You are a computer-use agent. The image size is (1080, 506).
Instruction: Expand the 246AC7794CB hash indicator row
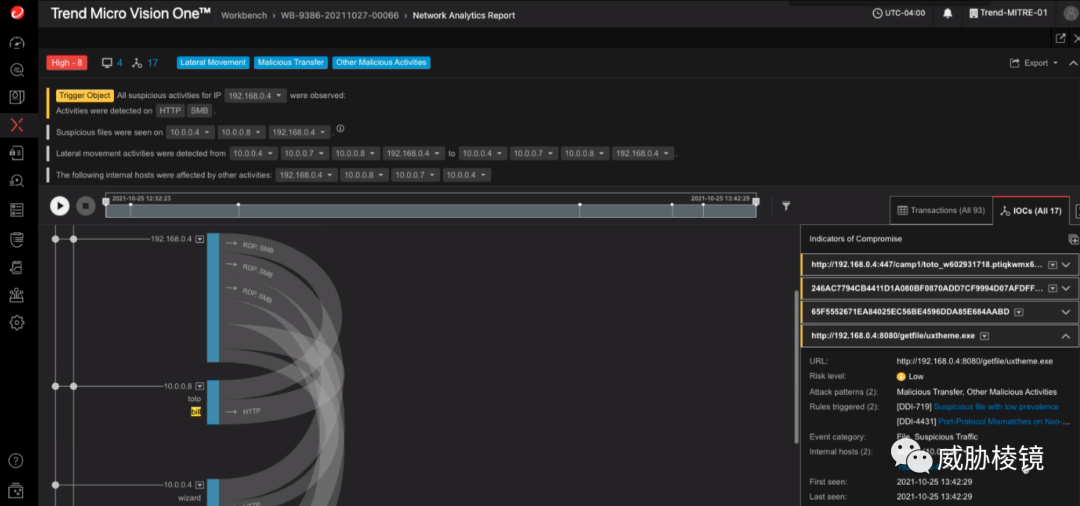(x=1066, y=288)
